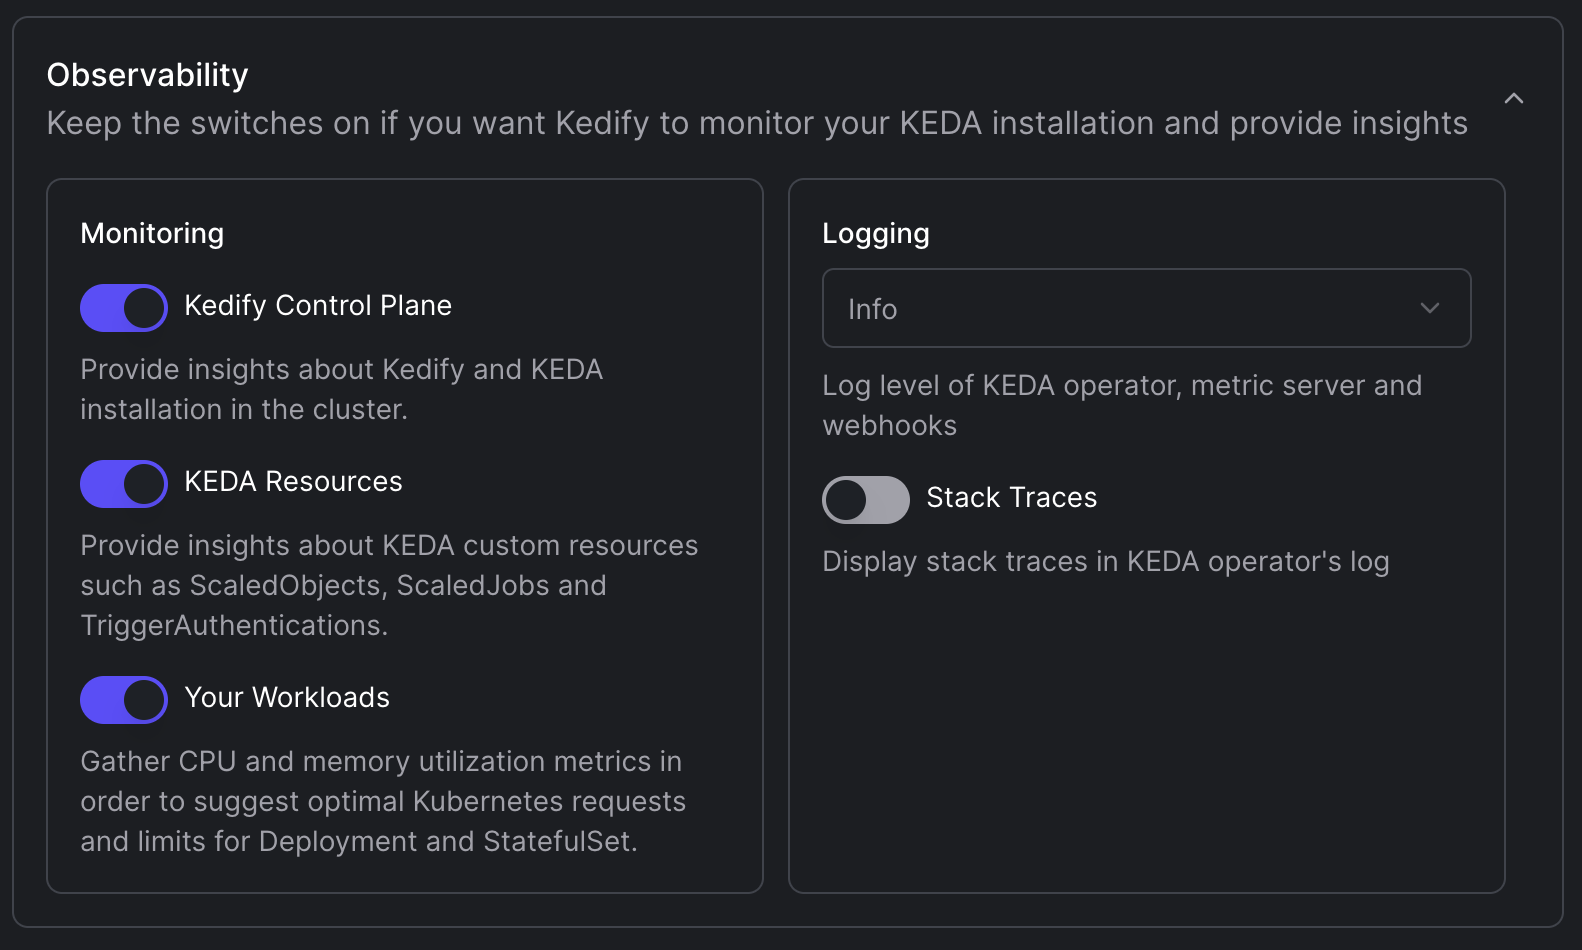Screen dimensions: 1582x950
Task: Click the Observability section title
Action: click(x=148, y=75)
